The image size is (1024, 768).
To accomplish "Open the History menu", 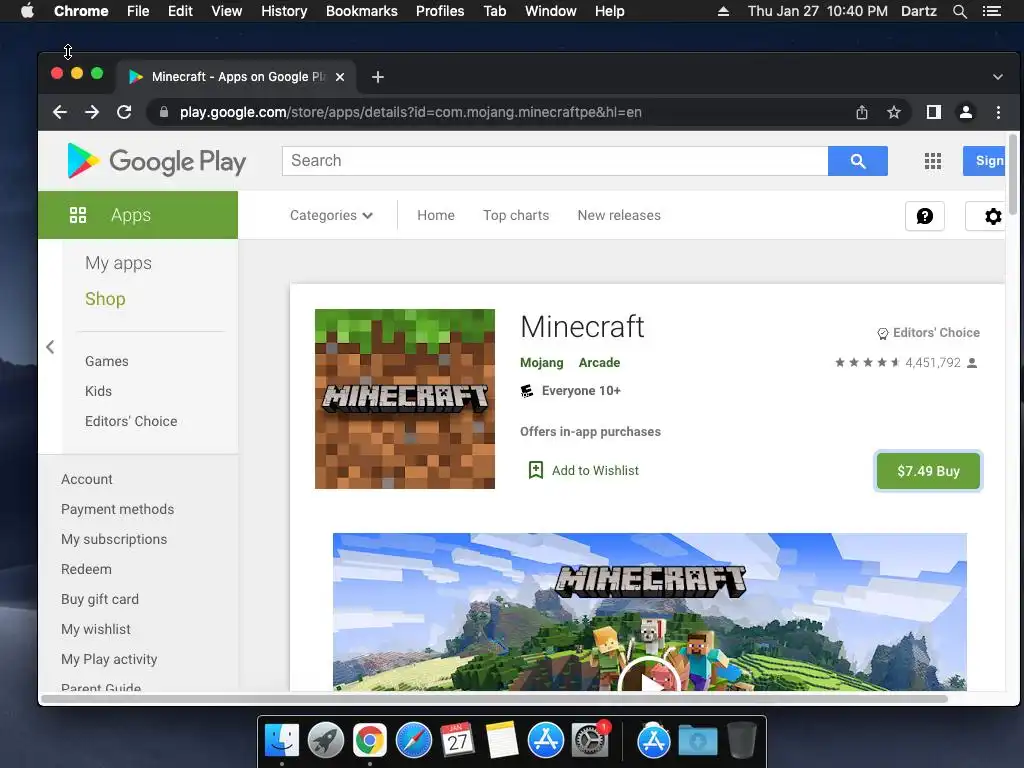I will pos(284,11).
